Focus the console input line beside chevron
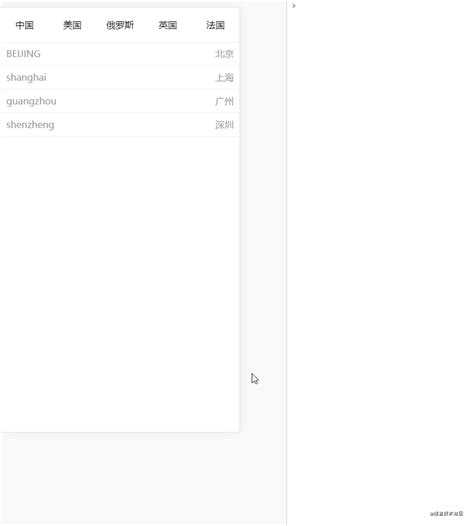This screenshot has width=474, height=526. [x=384, y=6]
